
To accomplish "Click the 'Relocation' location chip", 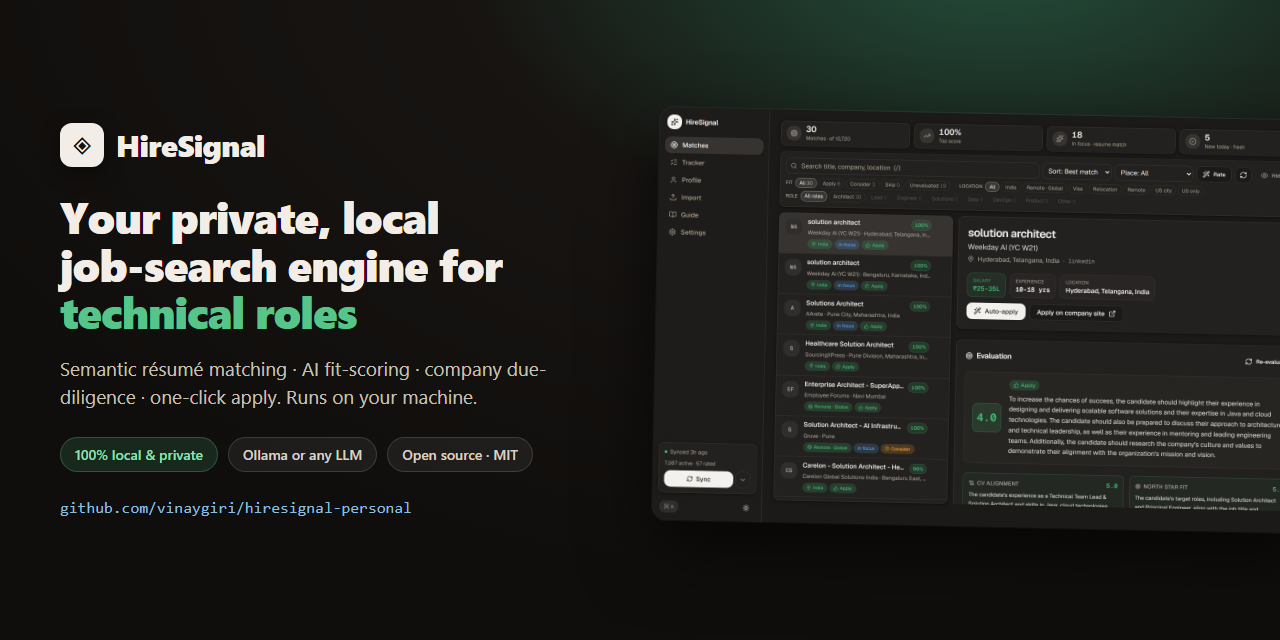I will click(1105, 189).
